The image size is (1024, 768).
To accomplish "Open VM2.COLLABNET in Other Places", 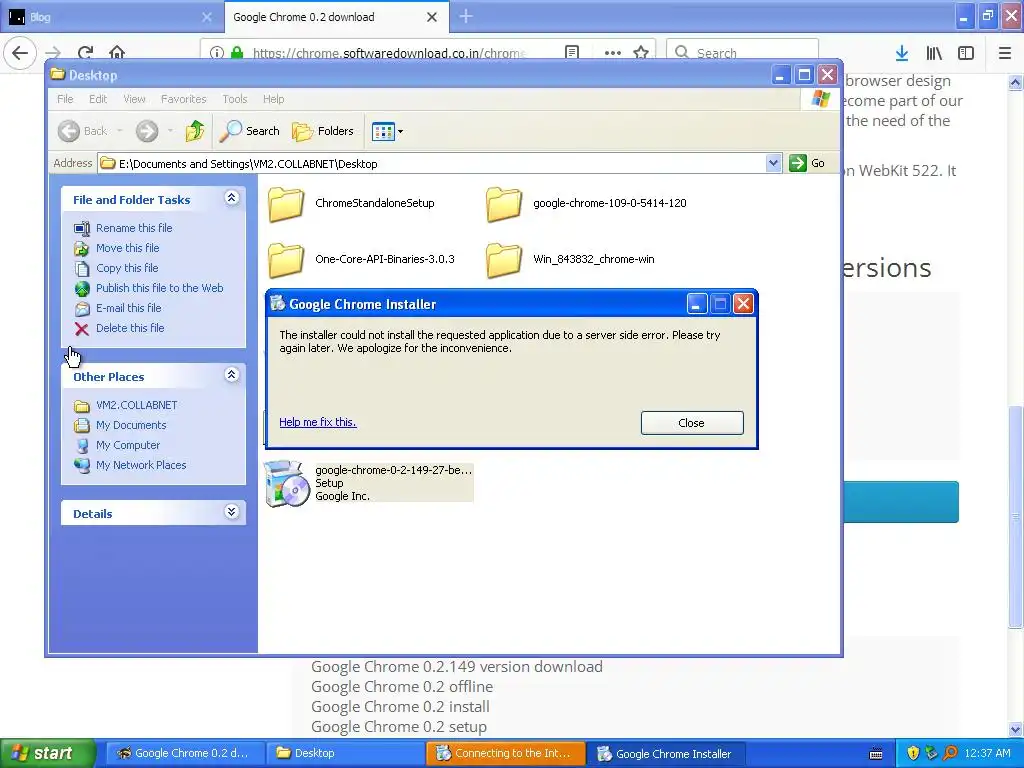I will (x=136, y=405).
